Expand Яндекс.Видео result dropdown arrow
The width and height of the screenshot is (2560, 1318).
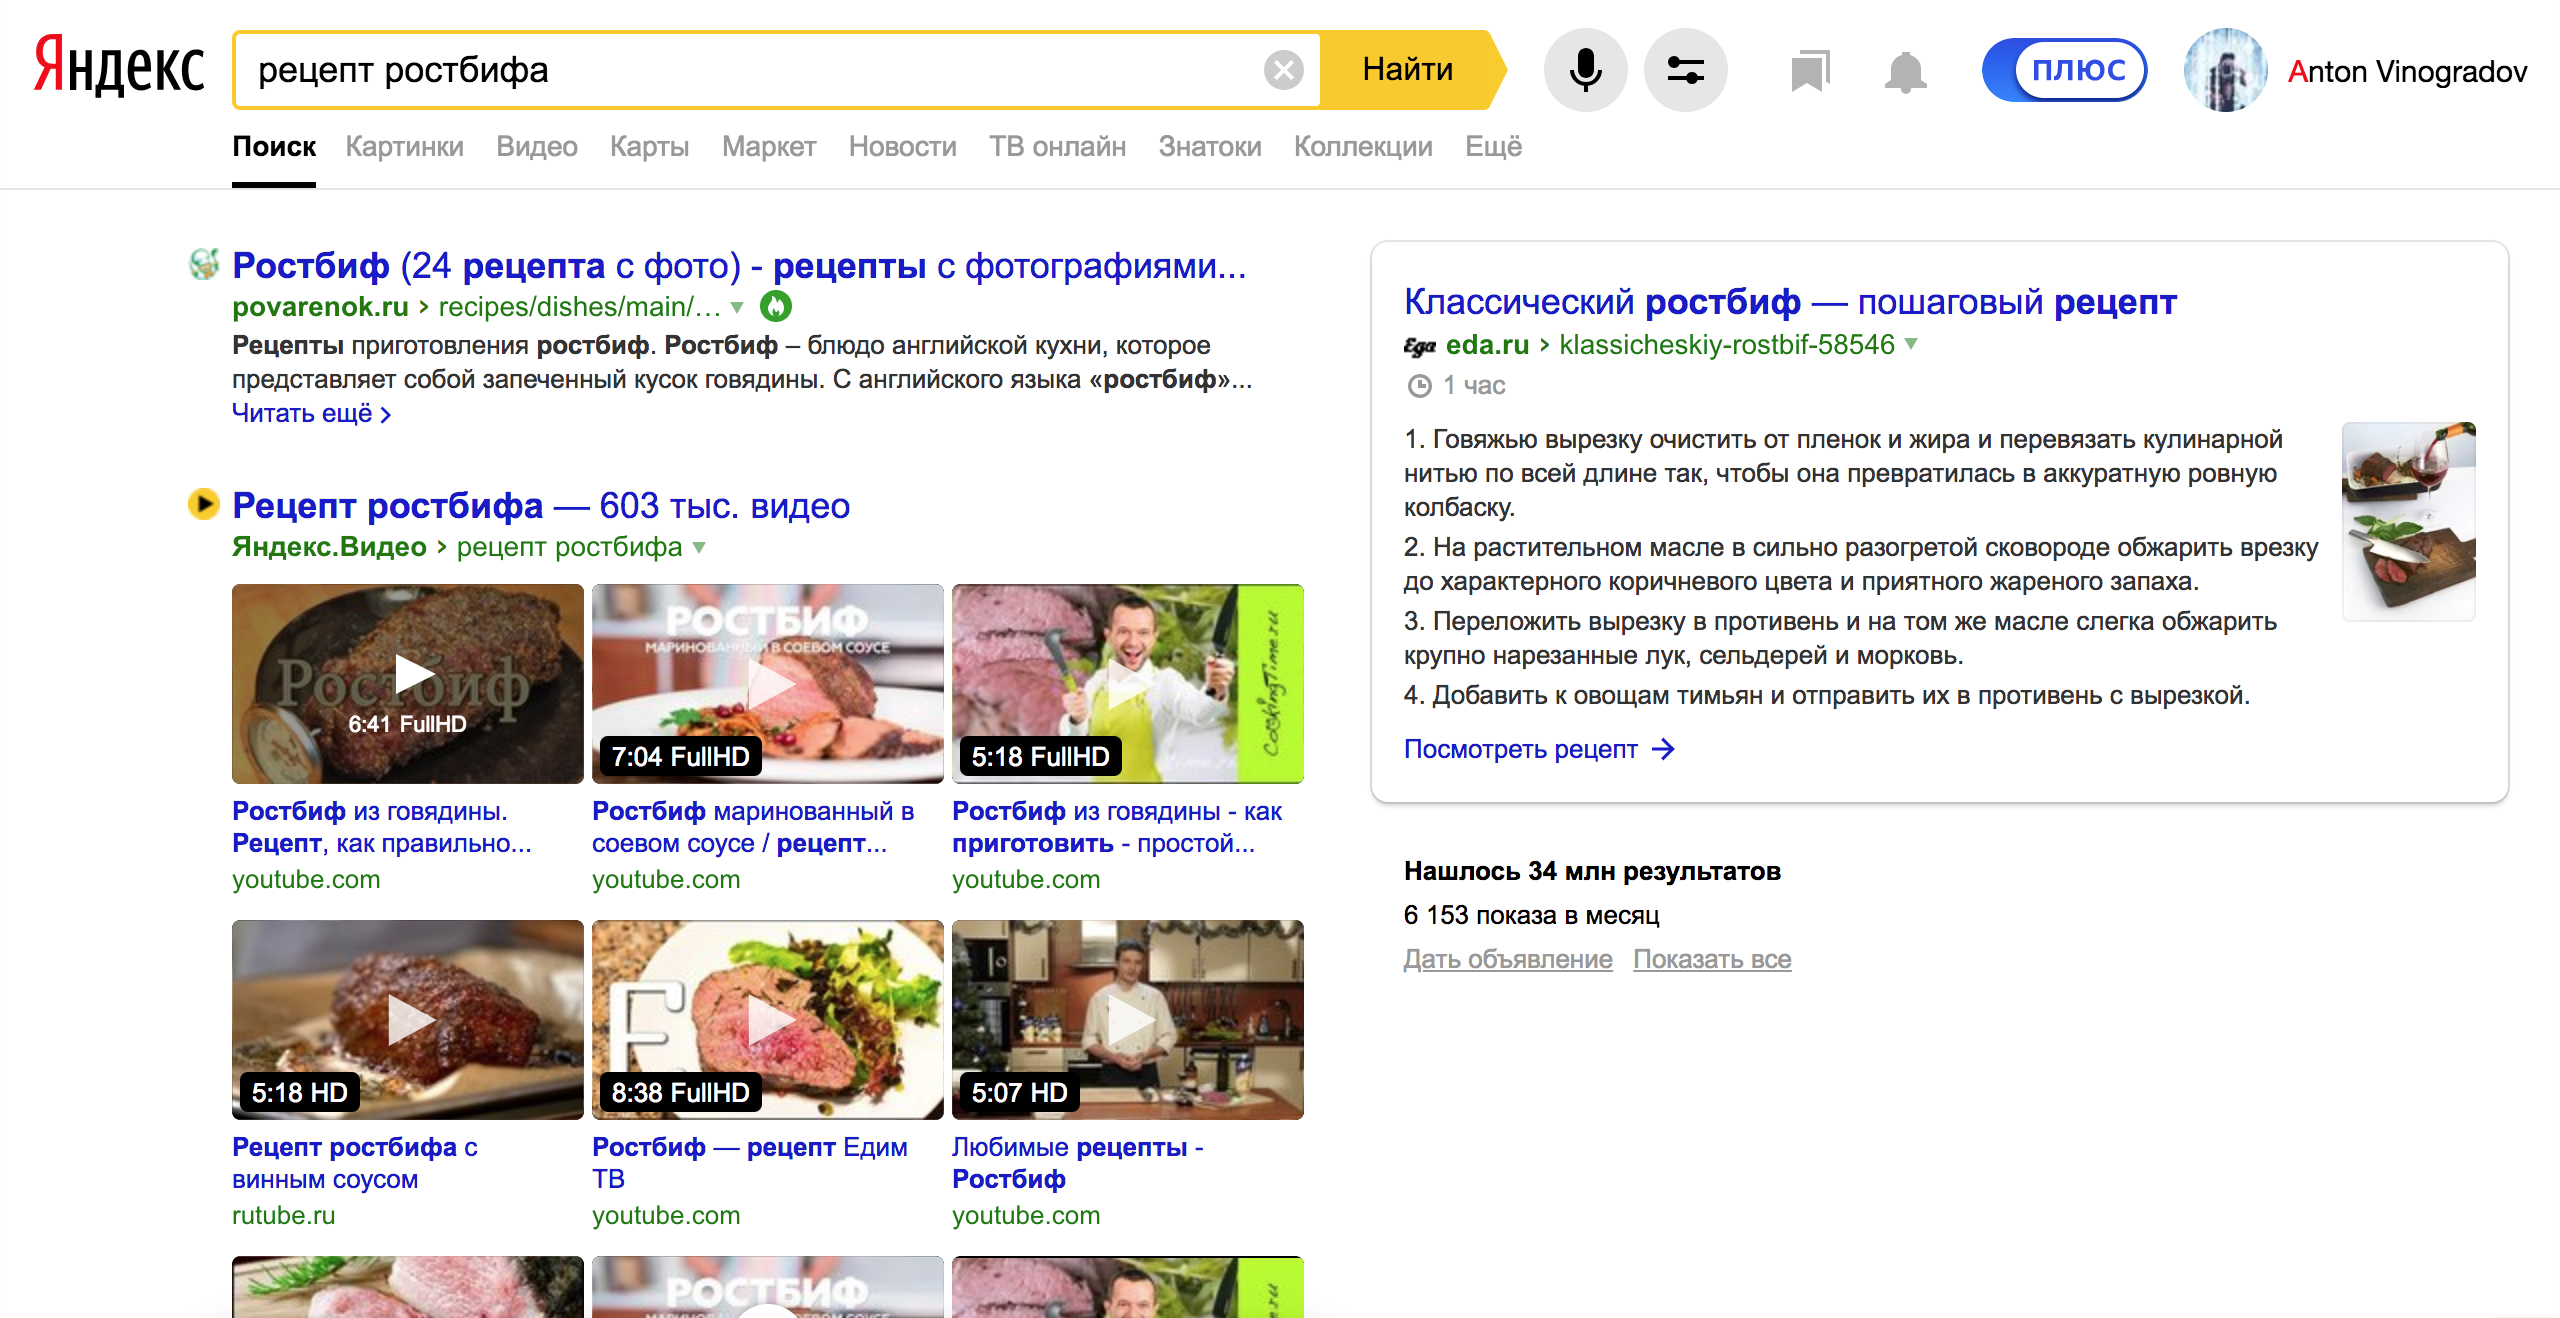pos(699,547)
